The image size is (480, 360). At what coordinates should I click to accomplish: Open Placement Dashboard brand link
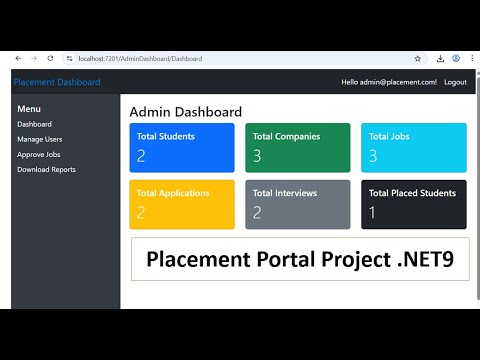tap(57, 82)
